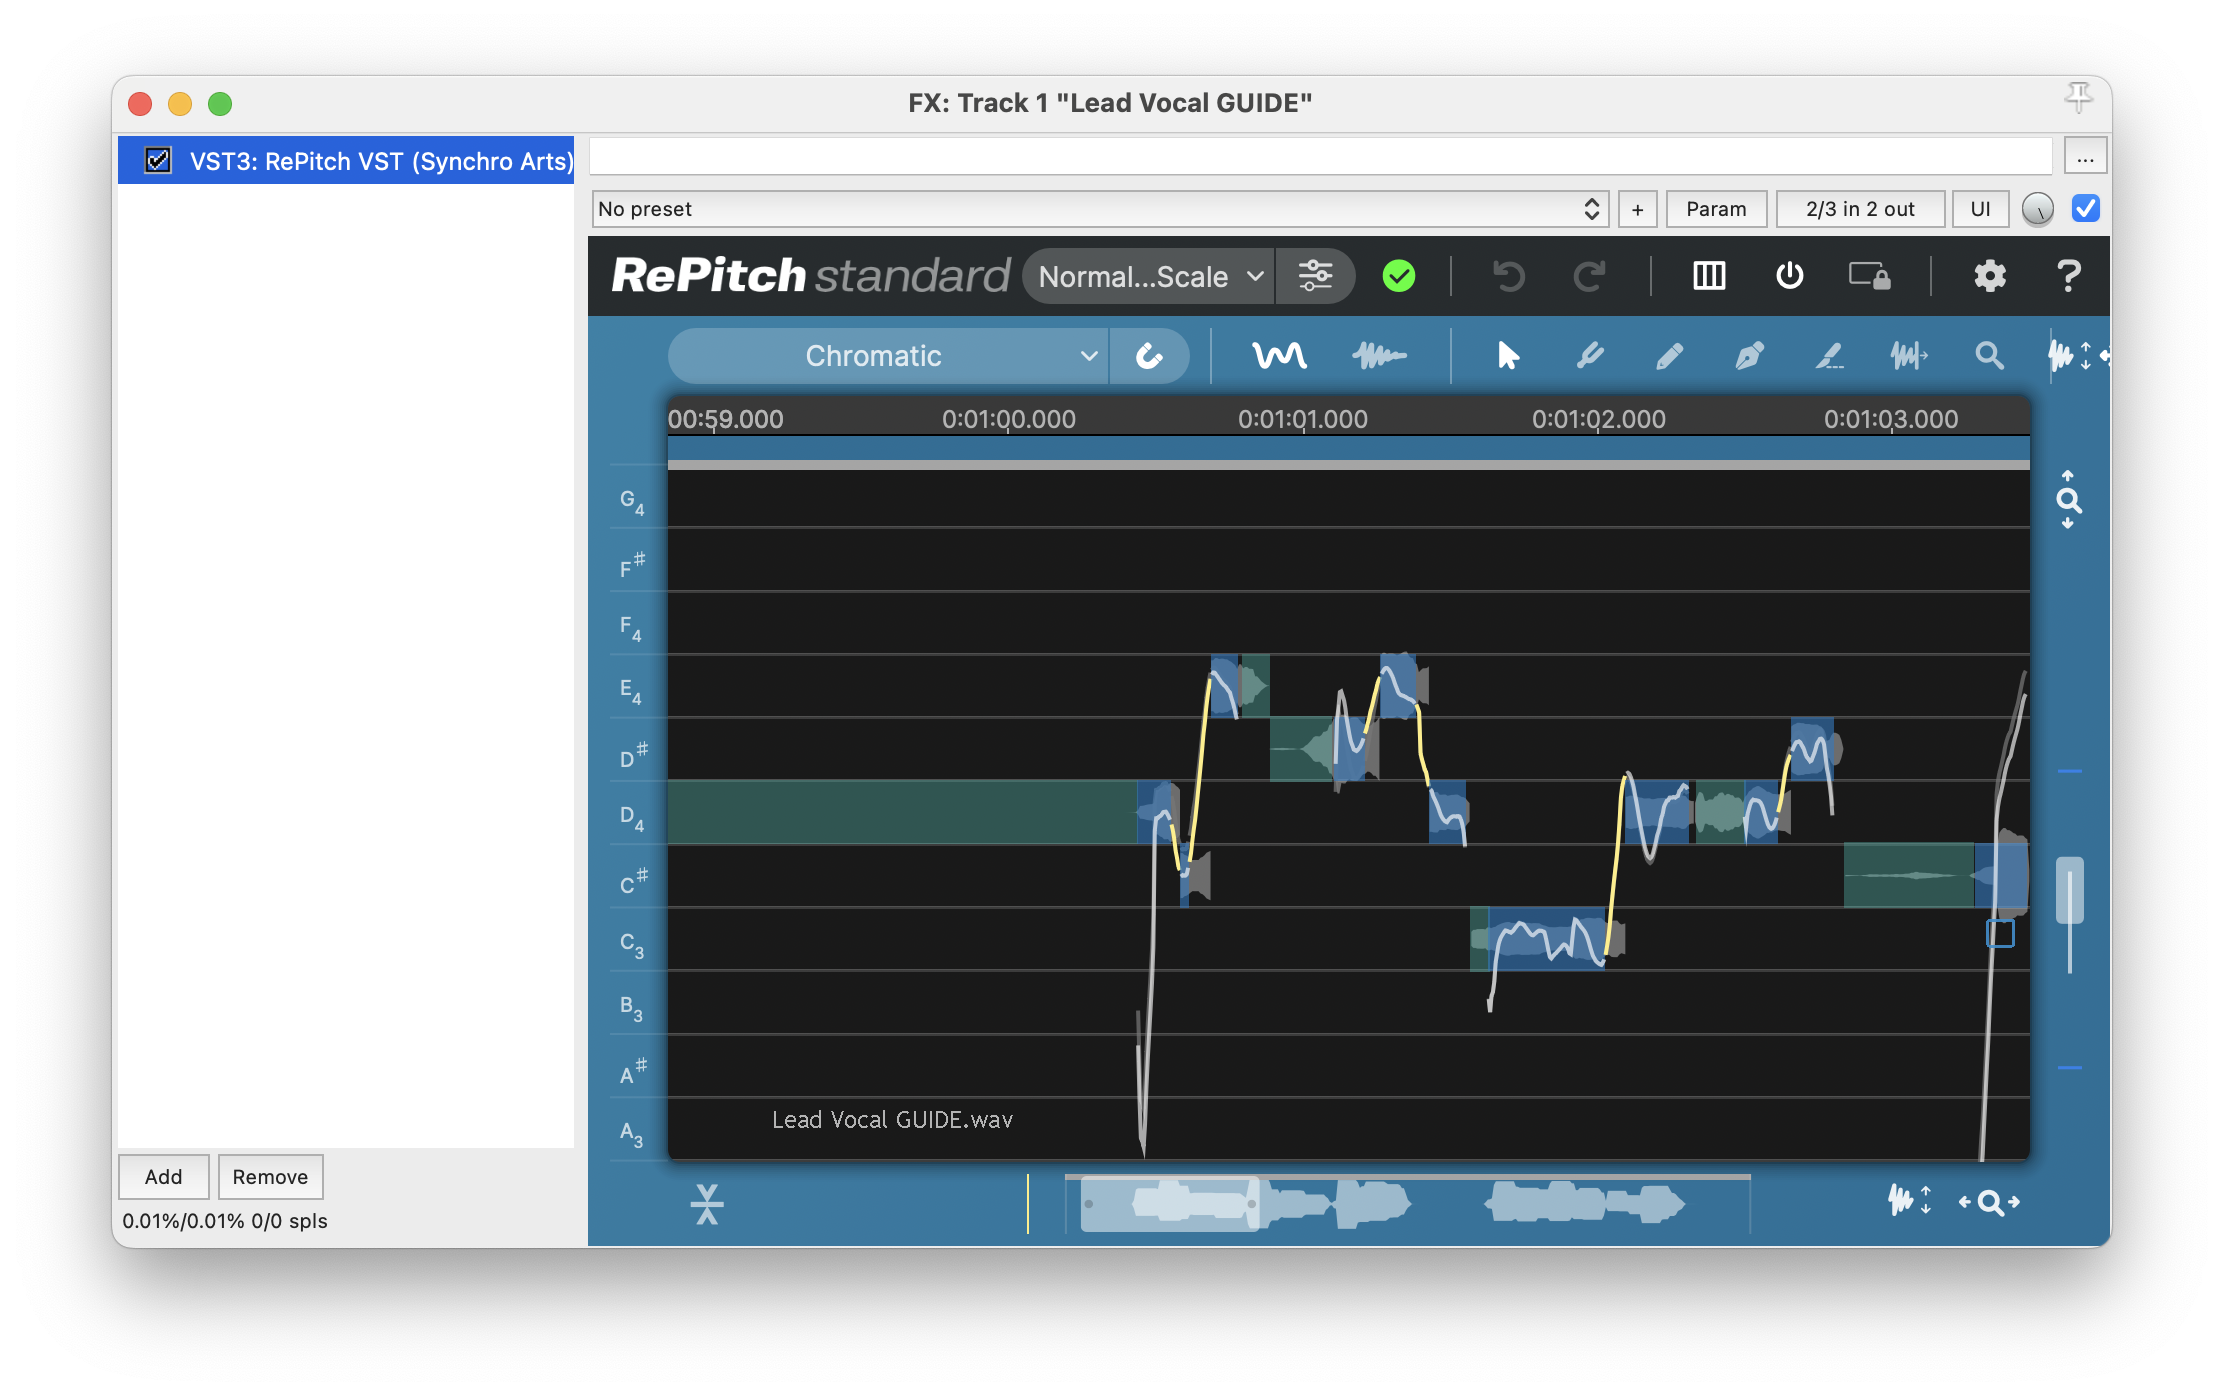Show the pitch curve view icon
This screenshot has height=1396, width=2224.
(x=1279, y=356)
